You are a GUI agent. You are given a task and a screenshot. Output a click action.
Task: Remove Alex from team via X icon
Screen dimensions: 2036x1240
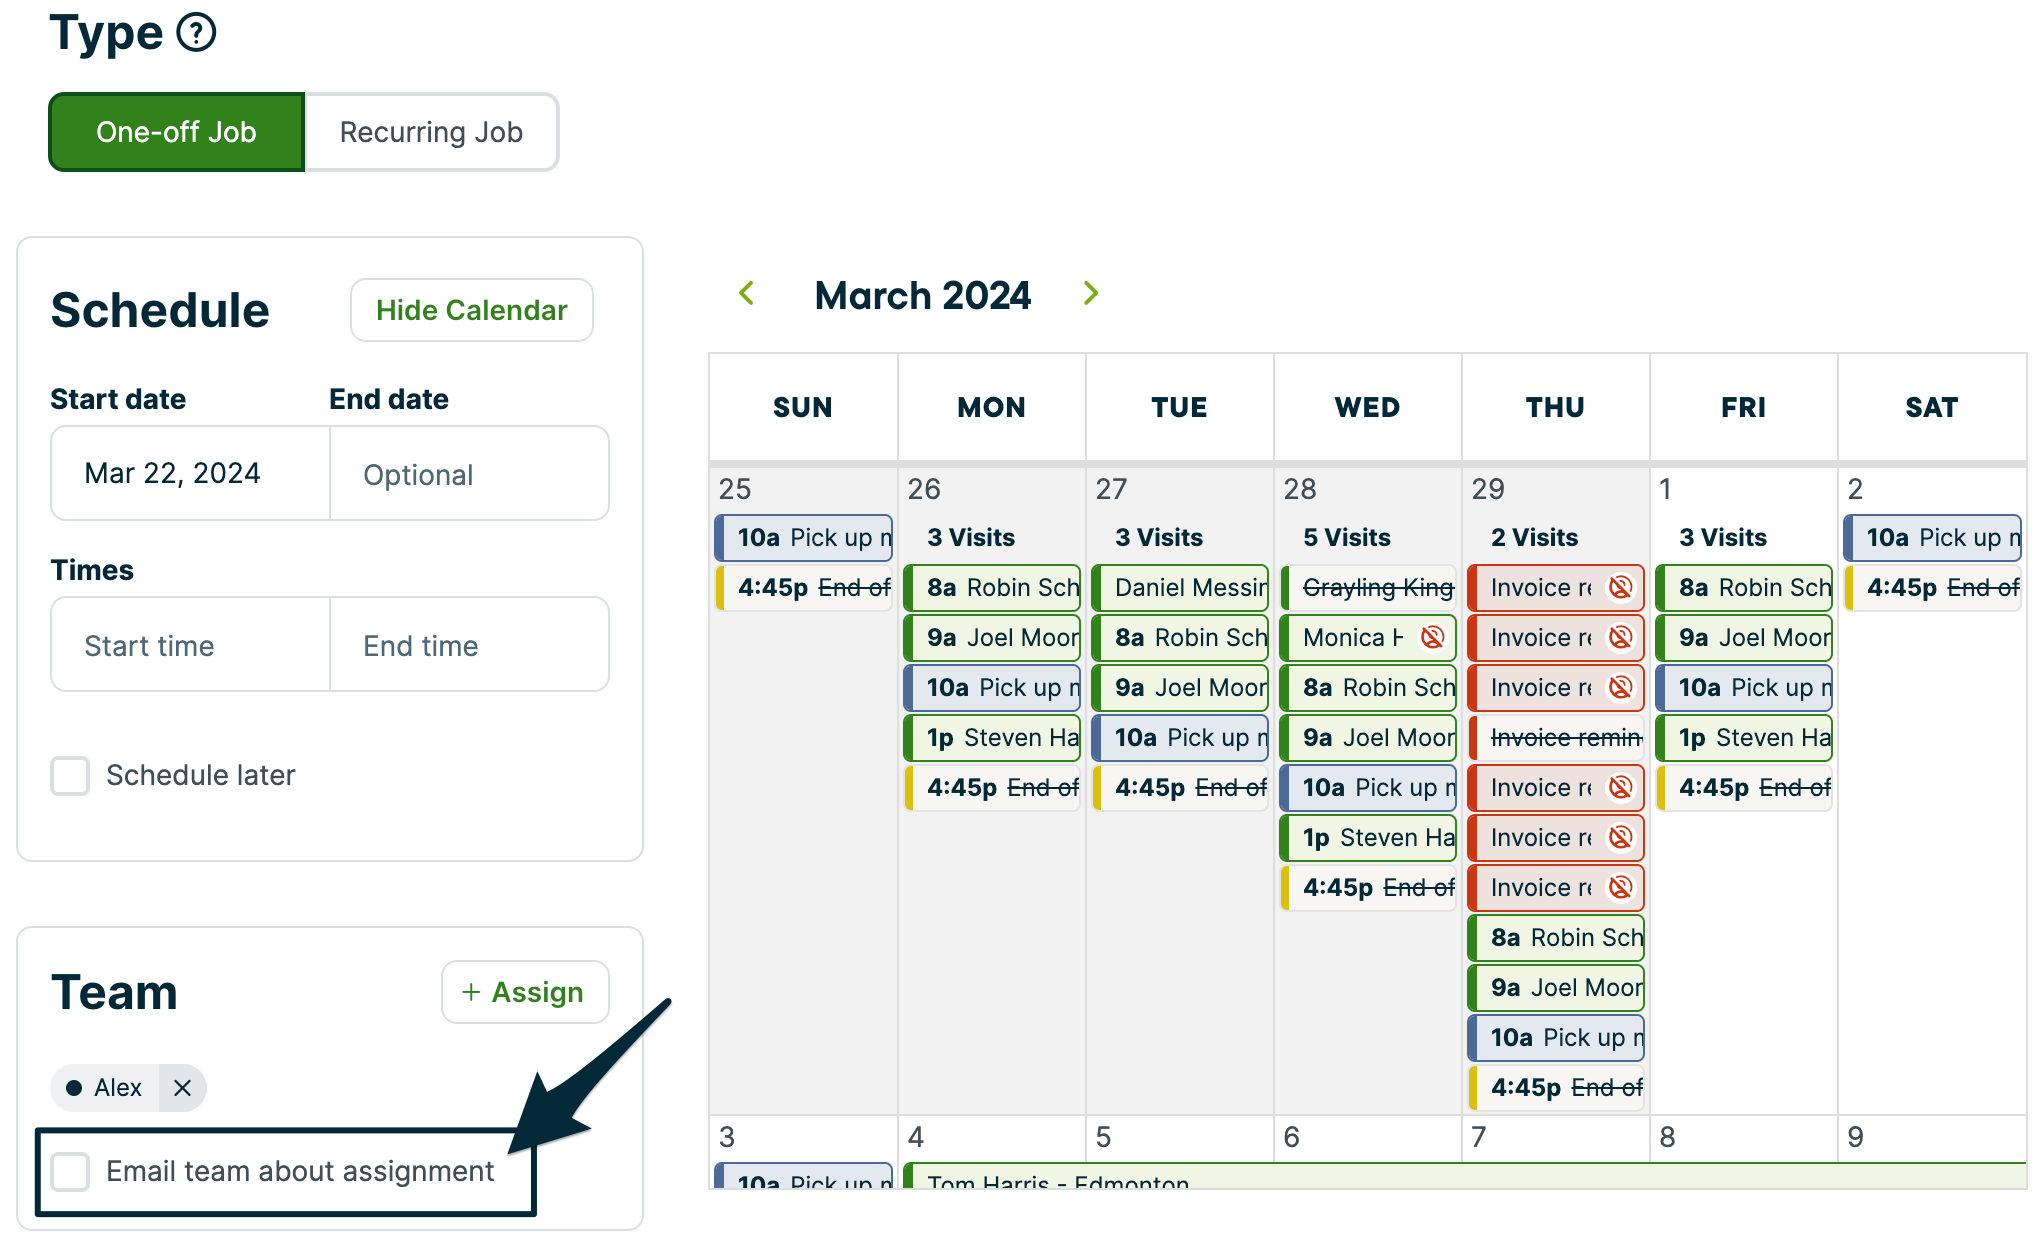[182, 1088]
